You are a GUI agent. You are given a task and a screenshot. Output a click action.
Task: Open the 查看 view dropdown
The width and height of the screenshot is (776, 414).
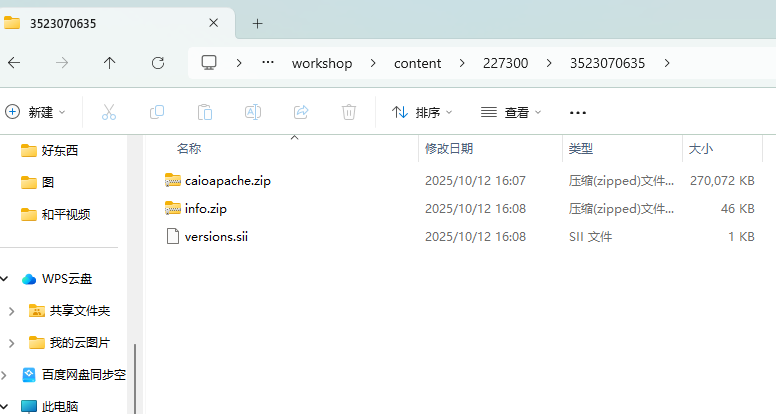(511, 112)
